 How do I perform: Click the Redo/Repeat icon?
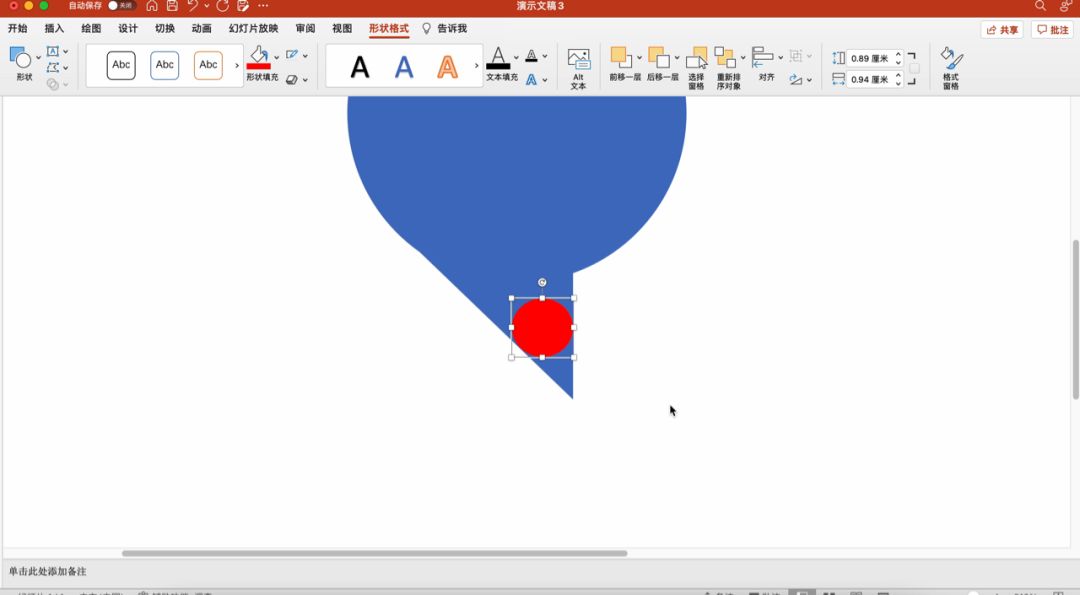click(x=222, y=6)
